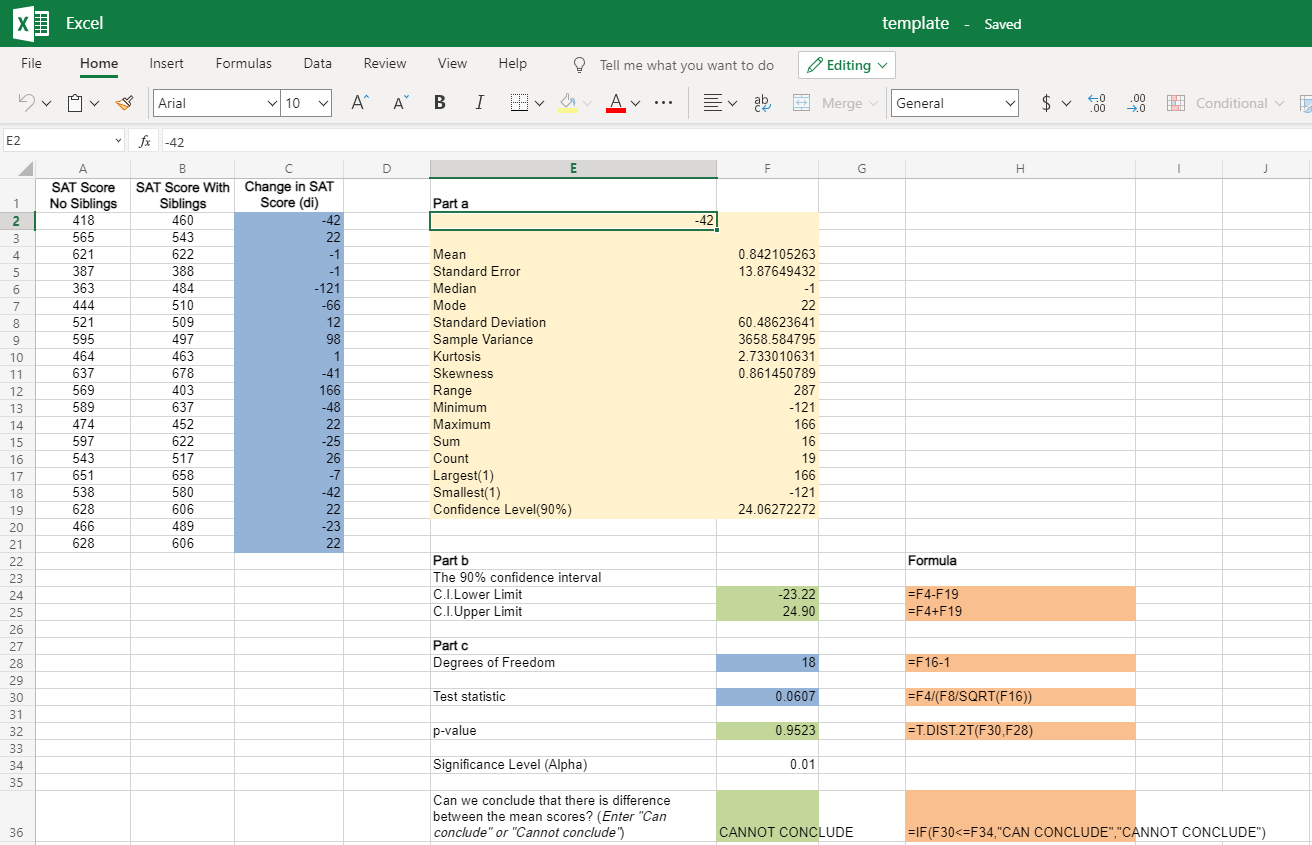
Task: Select the Format Painter tool
Action: coord(122,102)
